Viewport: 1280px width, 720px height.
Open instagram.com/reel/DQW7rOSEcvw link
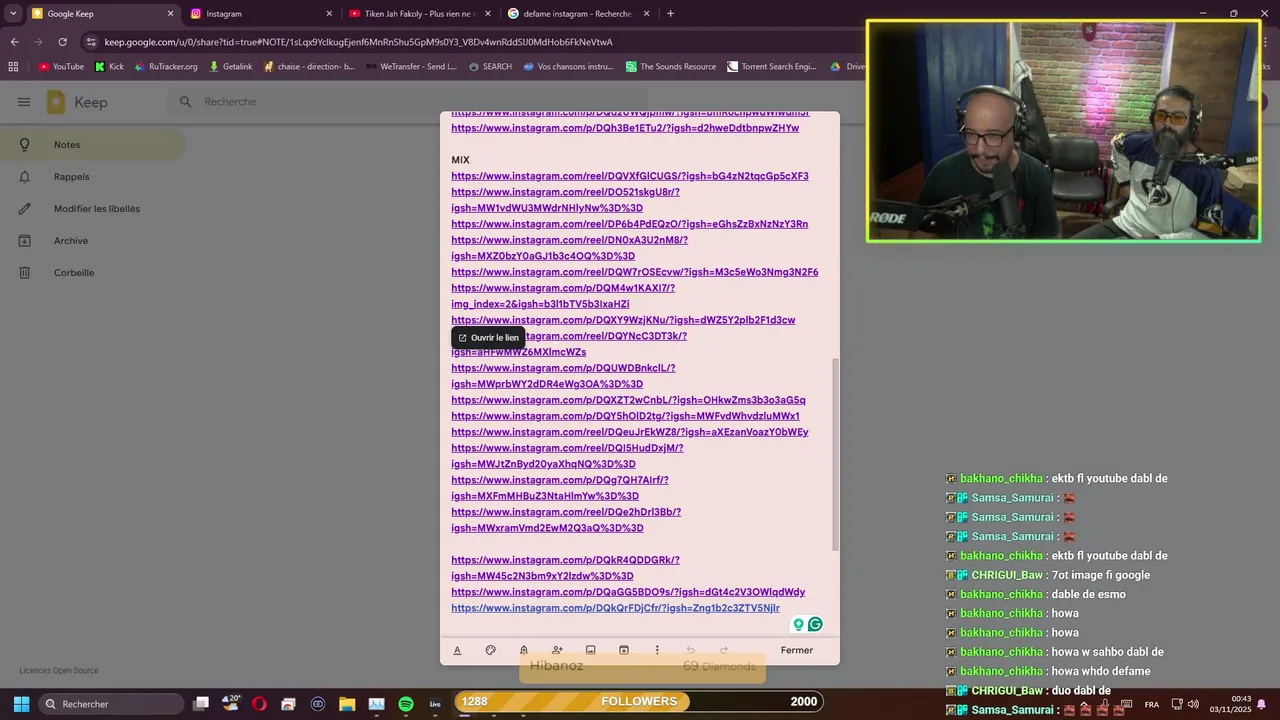[x=634, y=272]
